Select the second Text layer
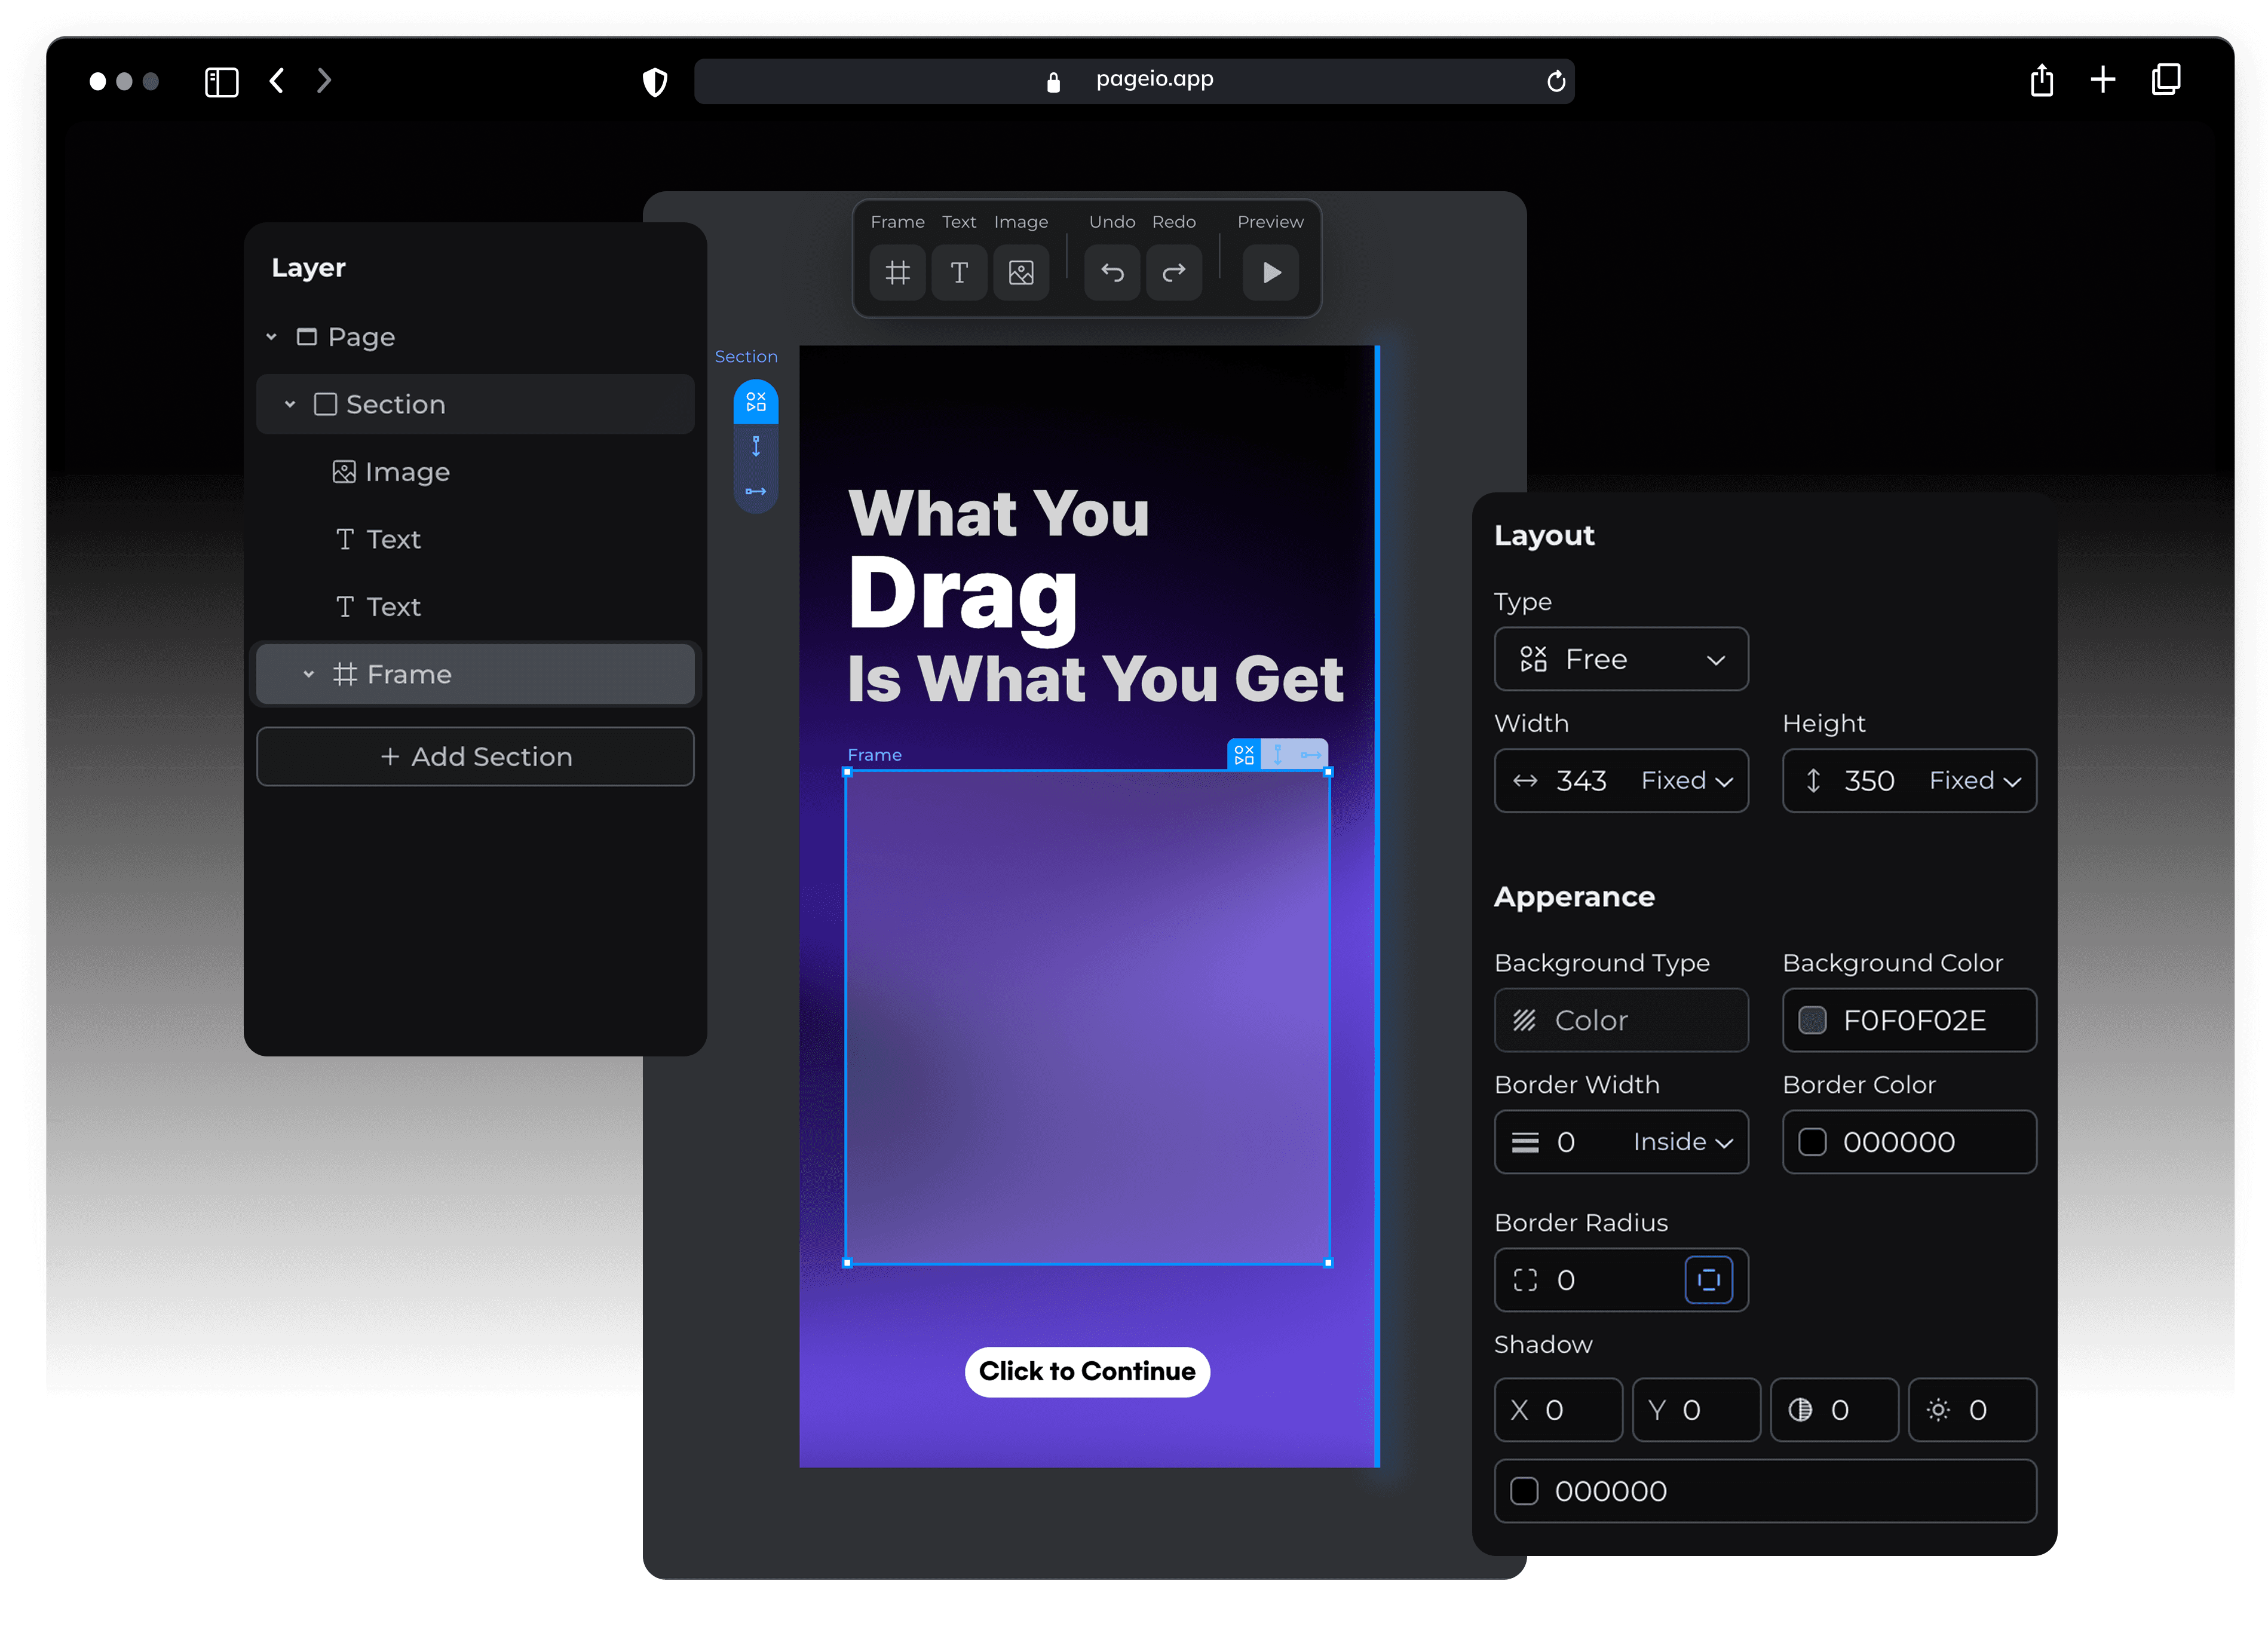Viewport: 2268px width, 1642px height. pos(475,606)
